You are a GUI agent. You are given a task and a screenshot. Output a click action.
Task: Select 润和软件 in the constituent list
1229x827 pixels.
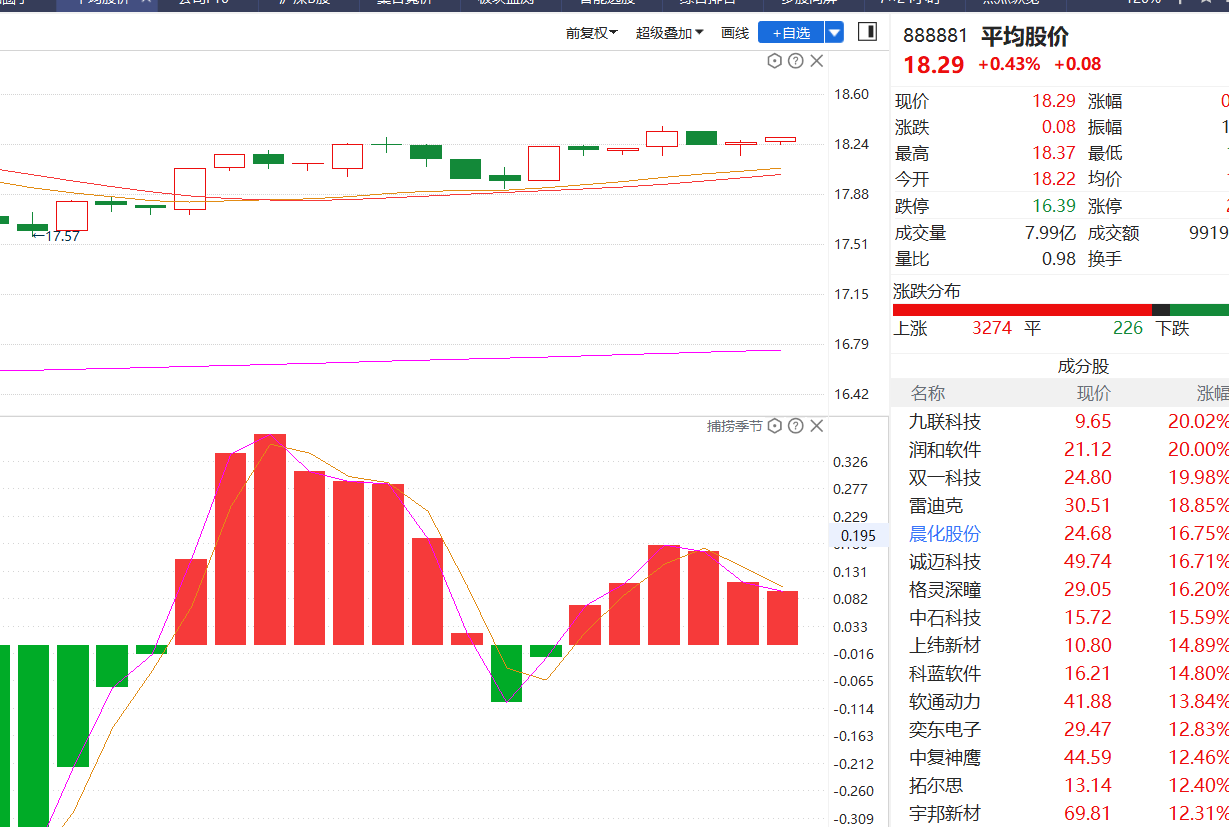click(x=945, y=450)
